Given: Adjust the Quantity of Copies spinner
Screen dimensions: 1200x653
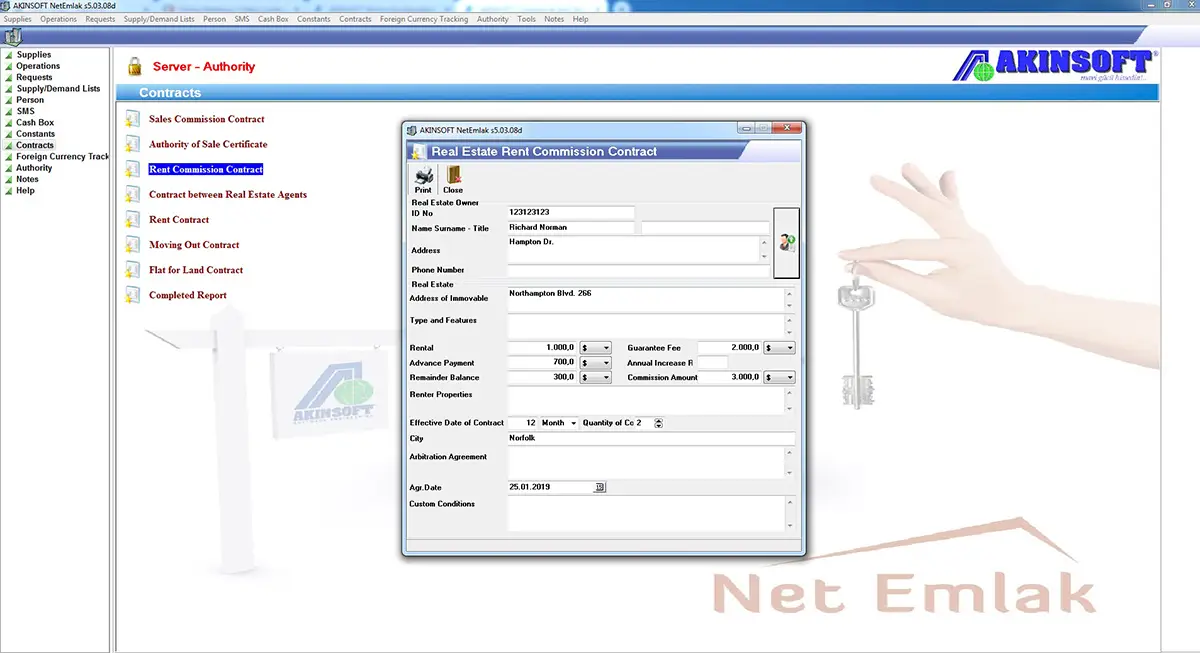Looking at the screenshot, I should pyautogui.click(x=658, y=423).
